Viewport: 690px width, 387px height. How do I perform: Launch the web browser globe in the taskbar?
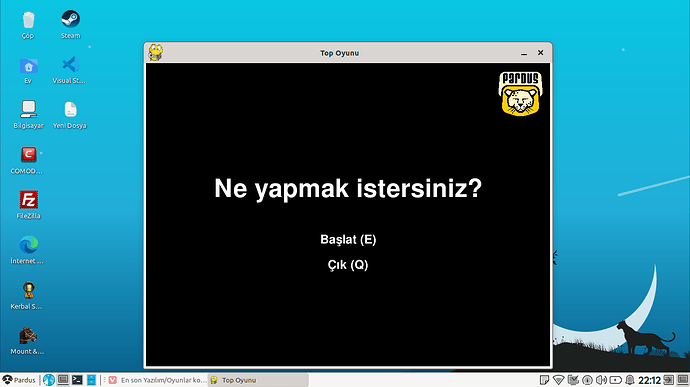[49, 380]
